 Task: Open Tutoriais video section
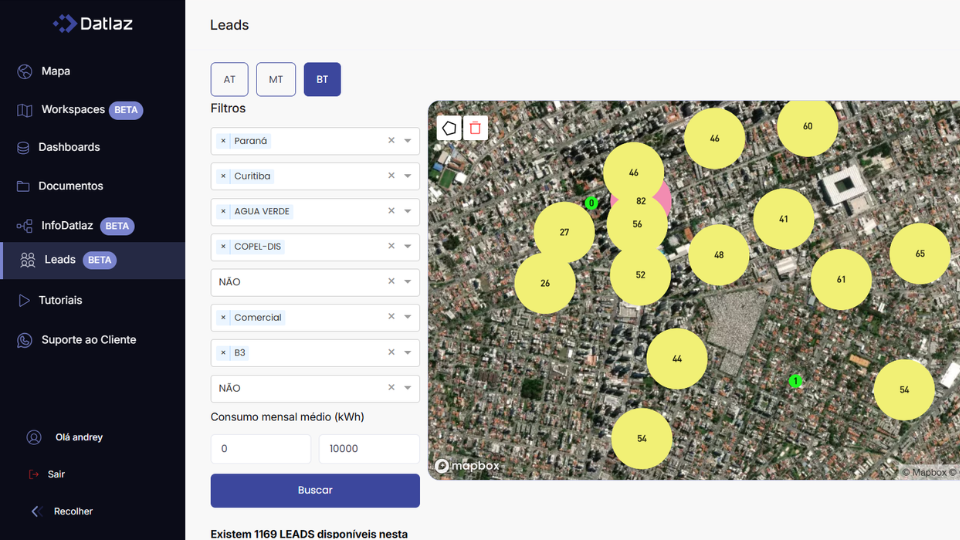(x=60, y=300)
